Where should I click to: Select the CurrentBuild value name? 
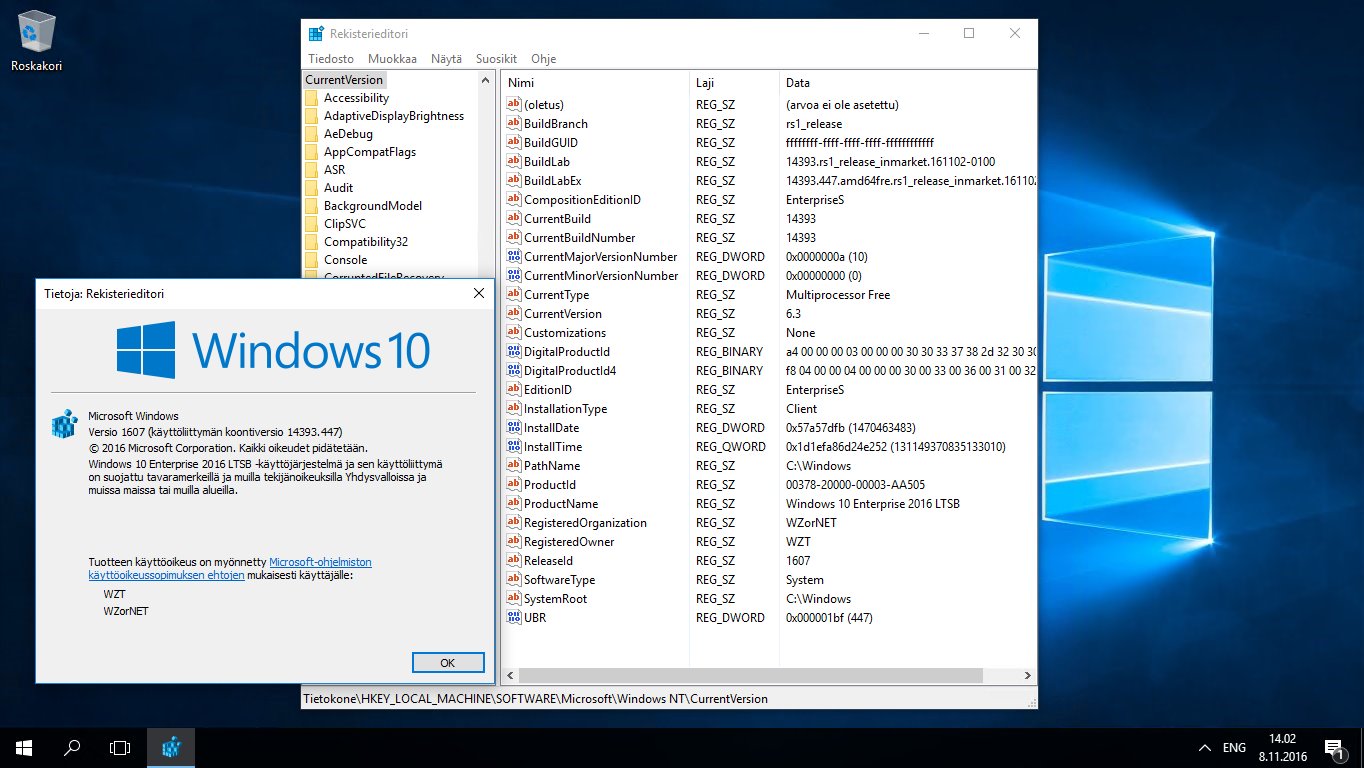coord(557,219)
